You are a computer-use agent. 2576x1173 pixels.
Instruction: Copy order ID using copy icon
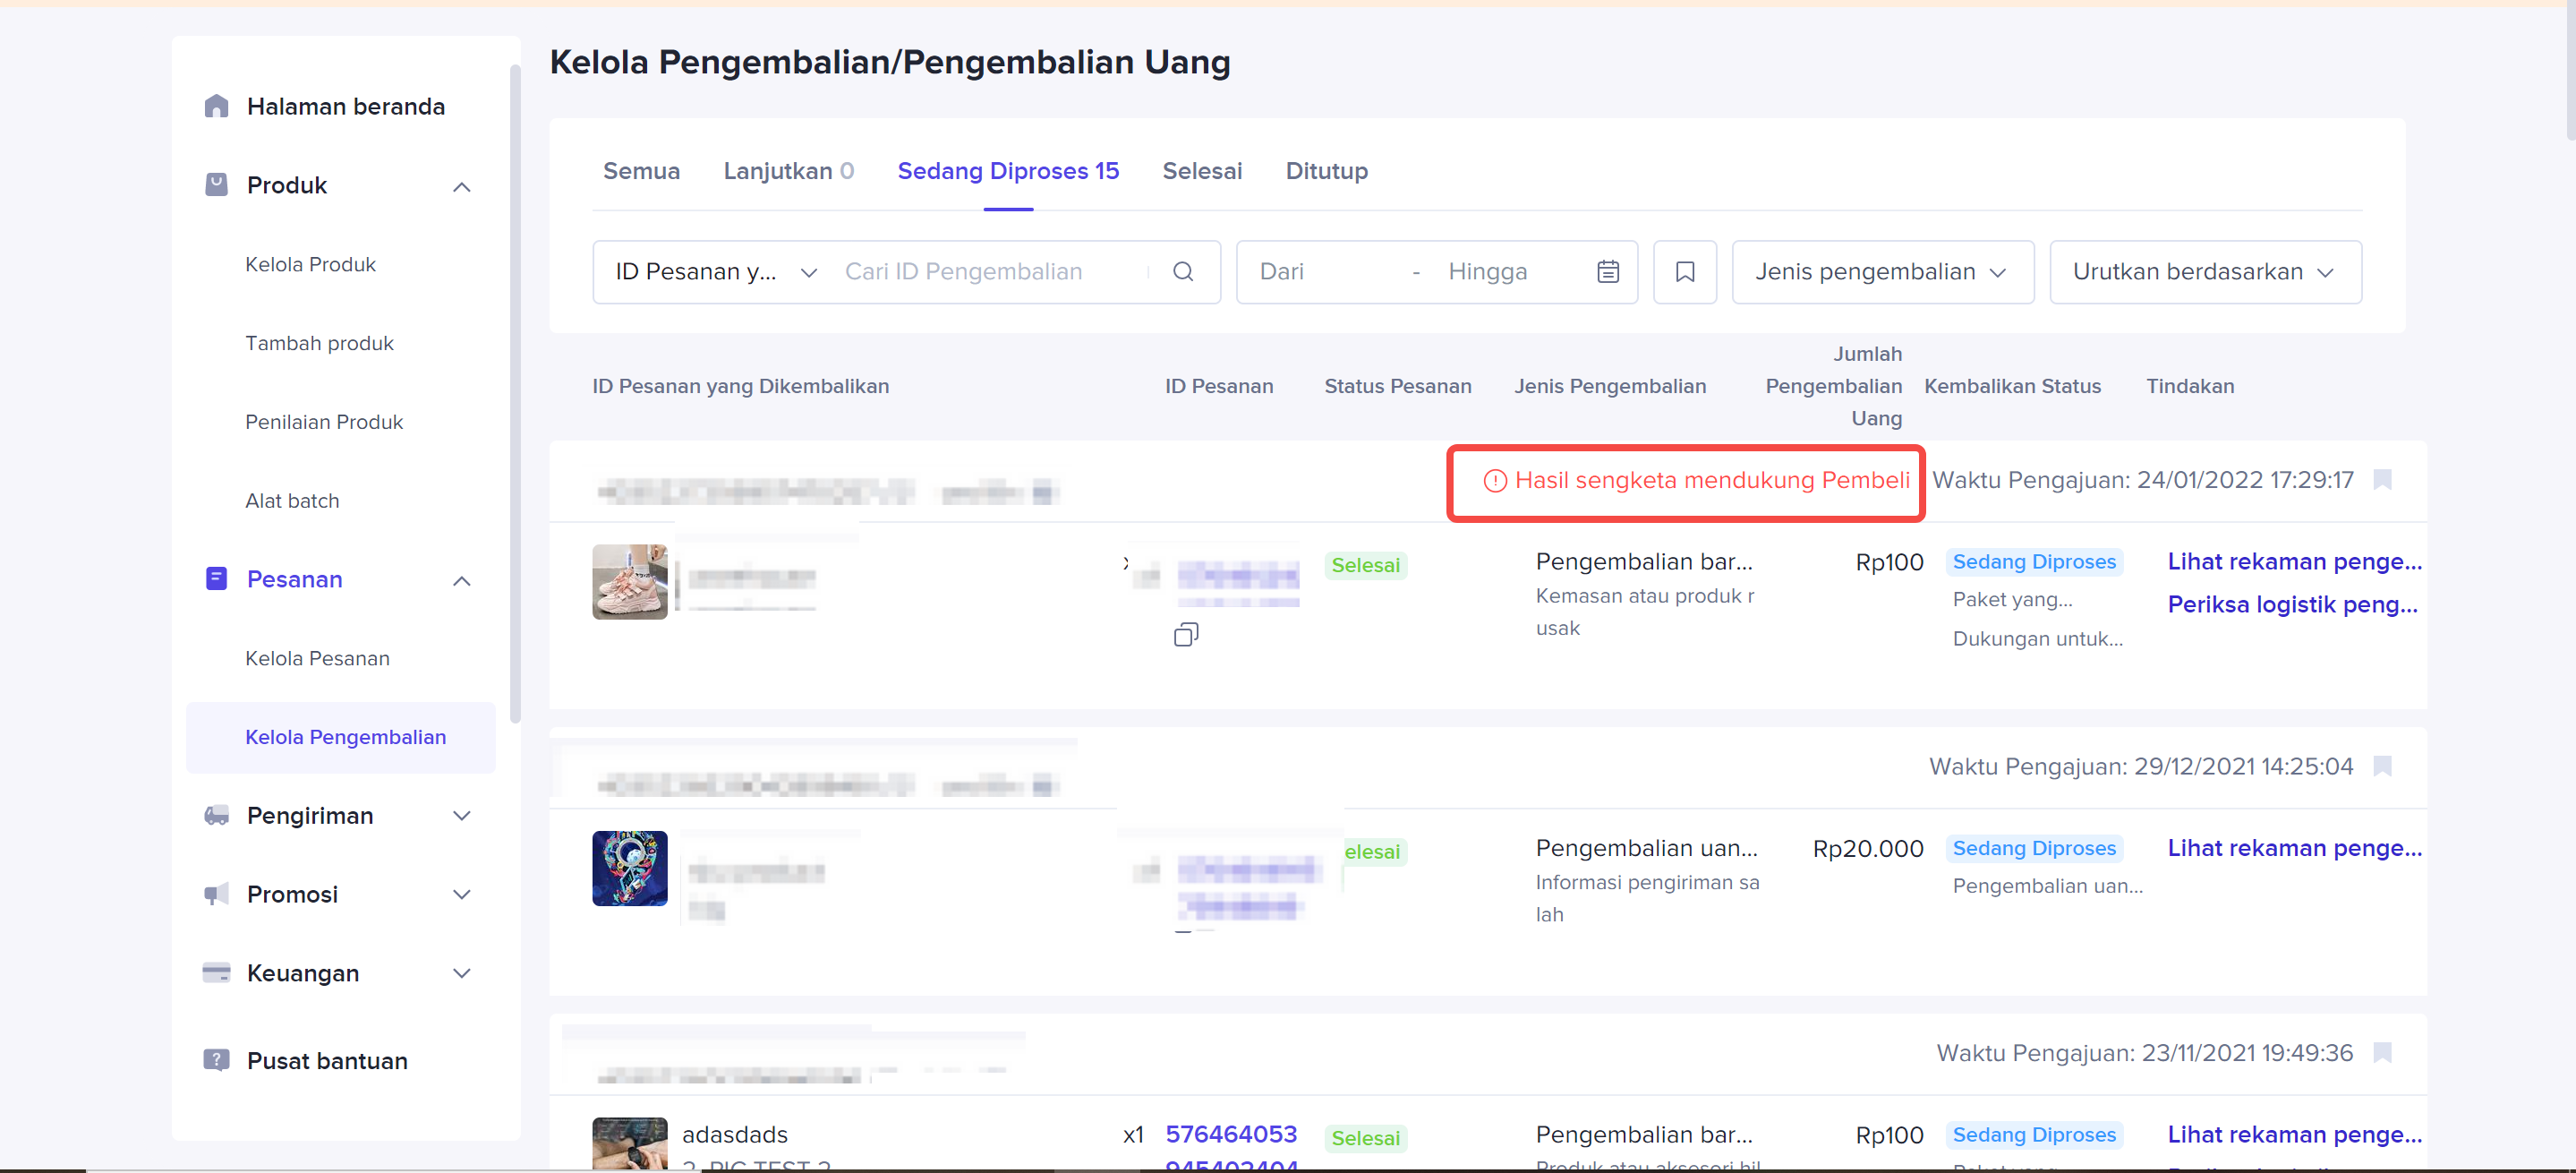coord(1186,635)
